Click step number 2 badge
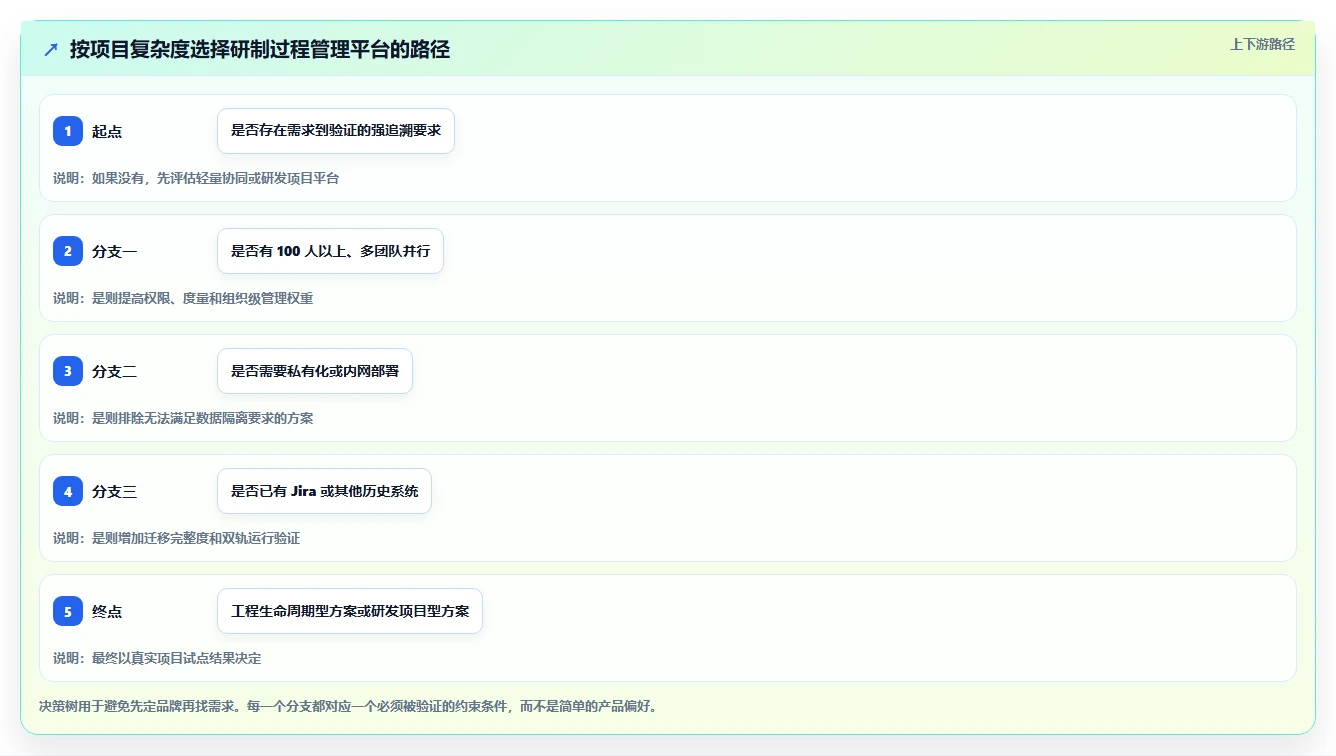The height and width of the screenshot is (756, 1336). coord(68,251)
